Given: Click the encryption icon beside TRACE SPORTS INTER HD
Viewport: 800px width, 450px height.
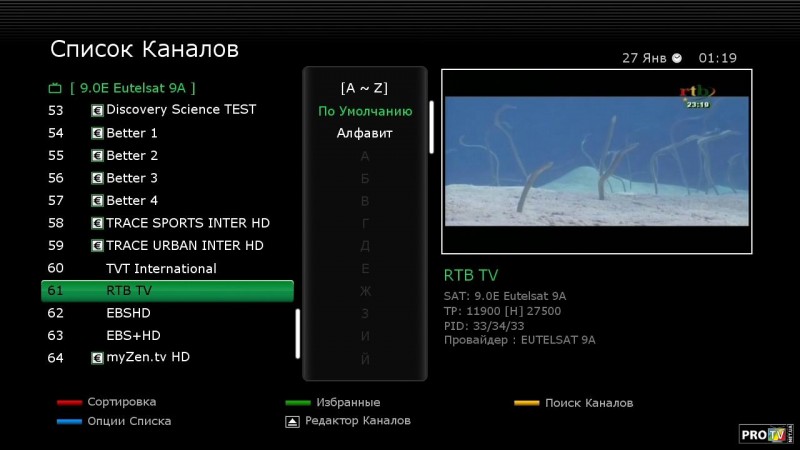Looking at the screenshot, I should [97, 223].
